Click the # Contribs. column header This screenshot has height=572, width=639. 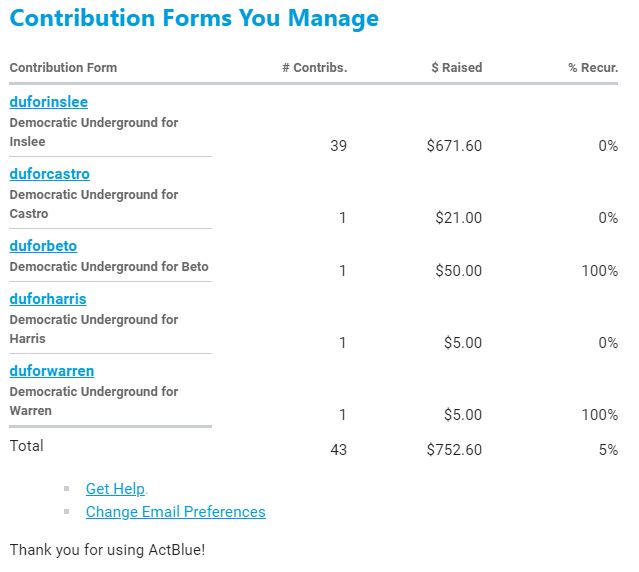tap(314, 68)
